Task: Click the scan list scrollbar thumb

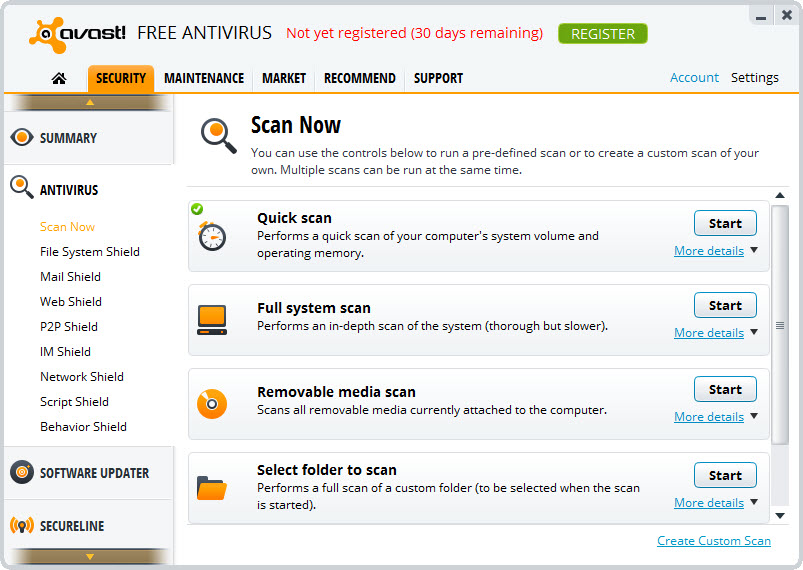Action: pos(780,325)
